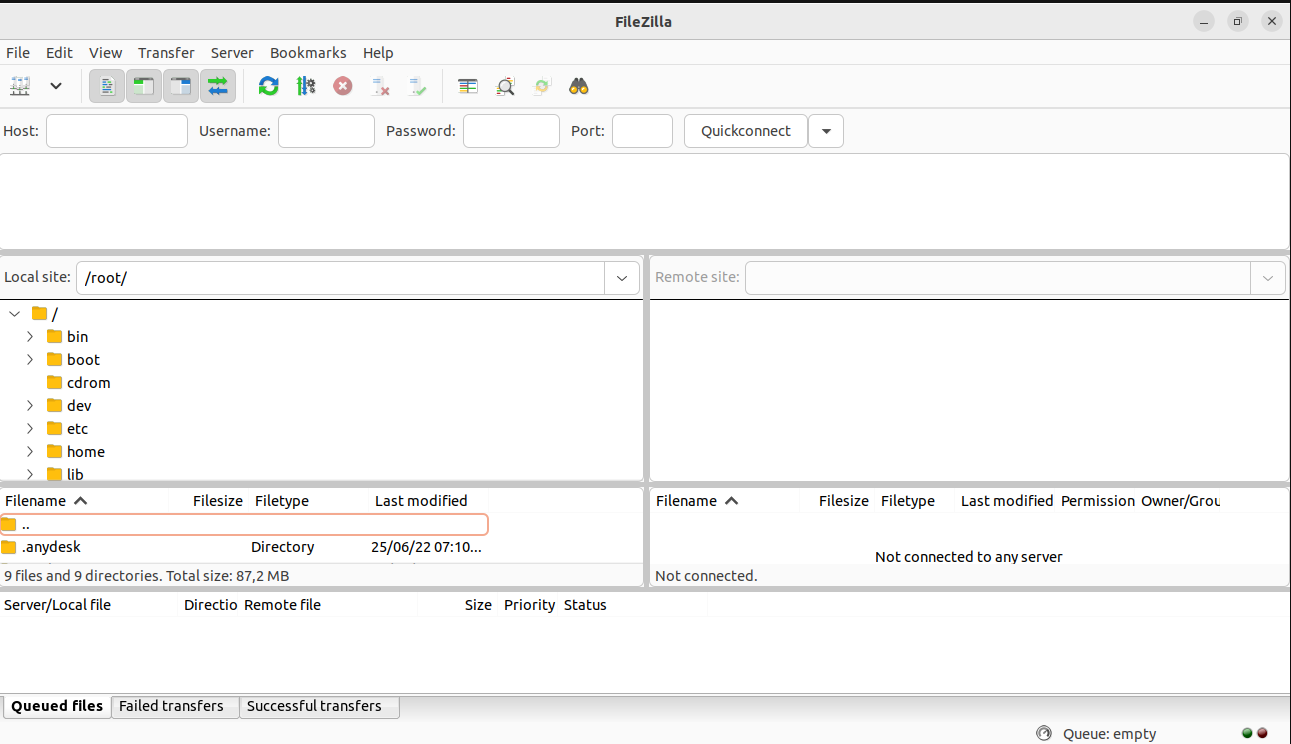Image resolution: width=1291 pixels, height=744 pixels.
Task: Expand the etc folder in tree
Action: 30,428
